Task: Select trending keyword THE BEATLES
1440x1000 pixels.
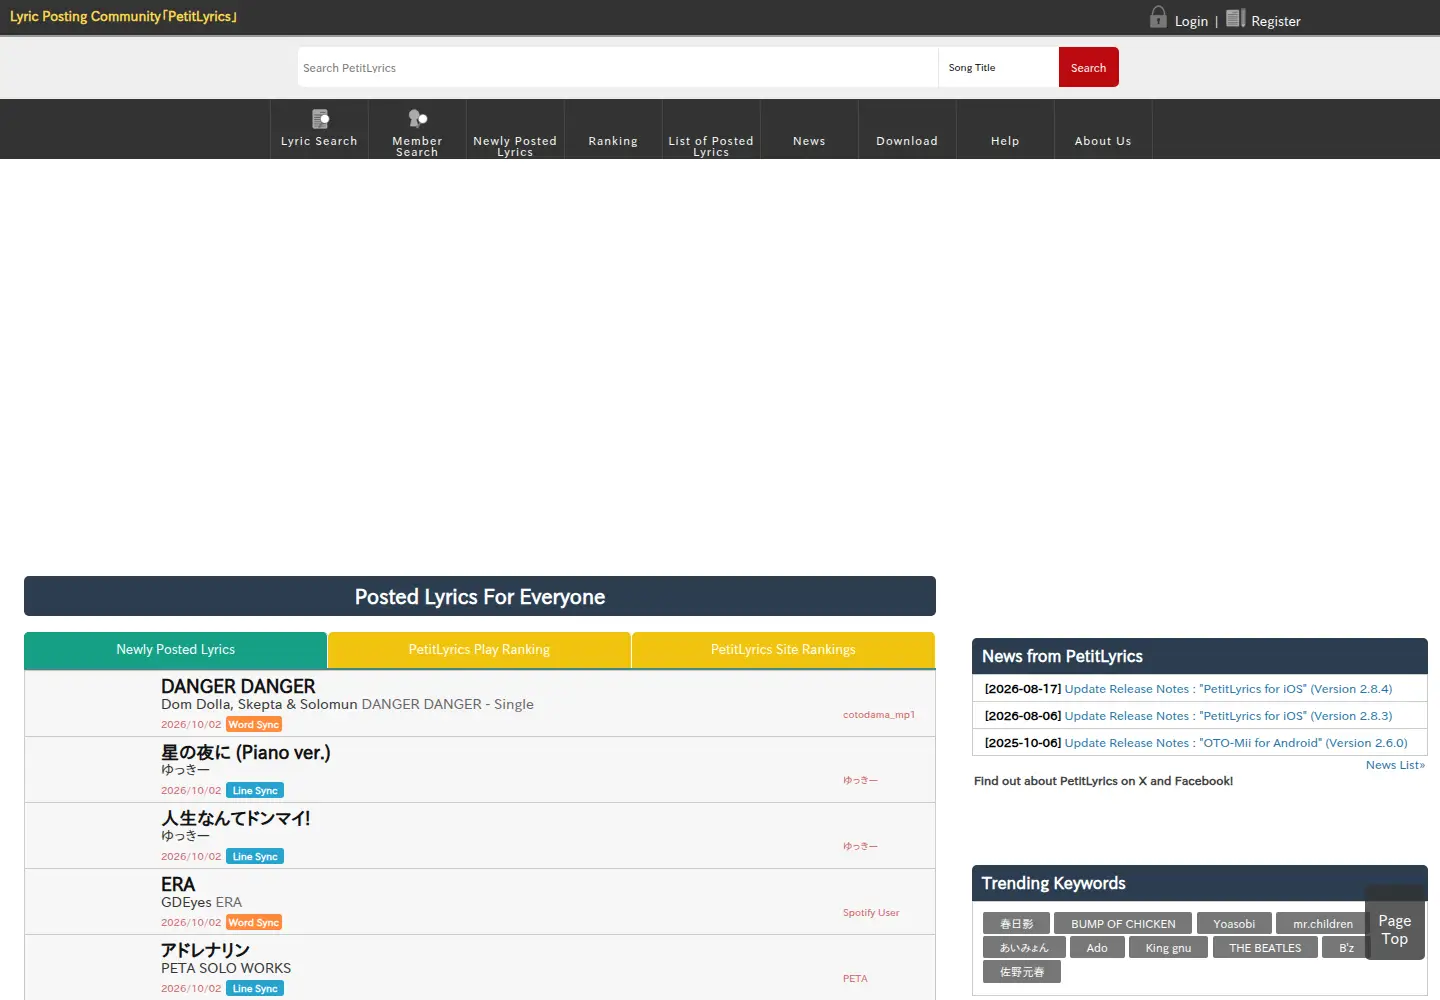Action: click(x=1265, y=948)
